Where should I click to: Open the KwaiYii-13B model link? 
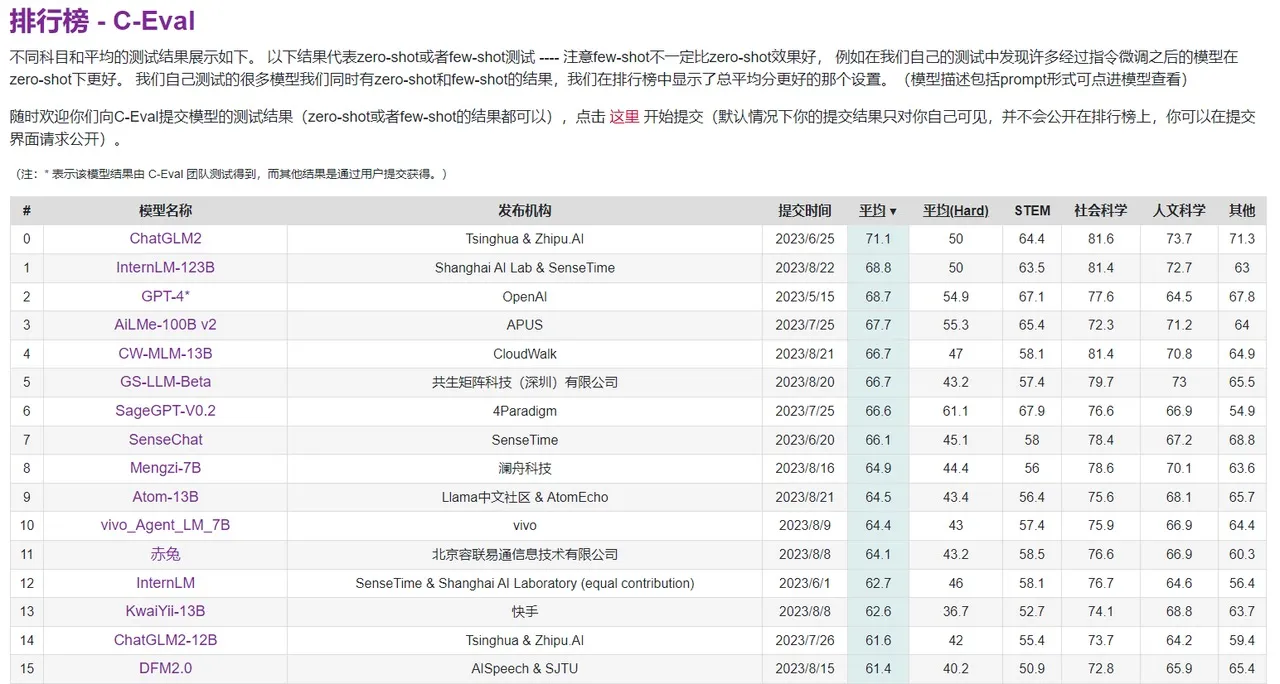click(165, 611)
